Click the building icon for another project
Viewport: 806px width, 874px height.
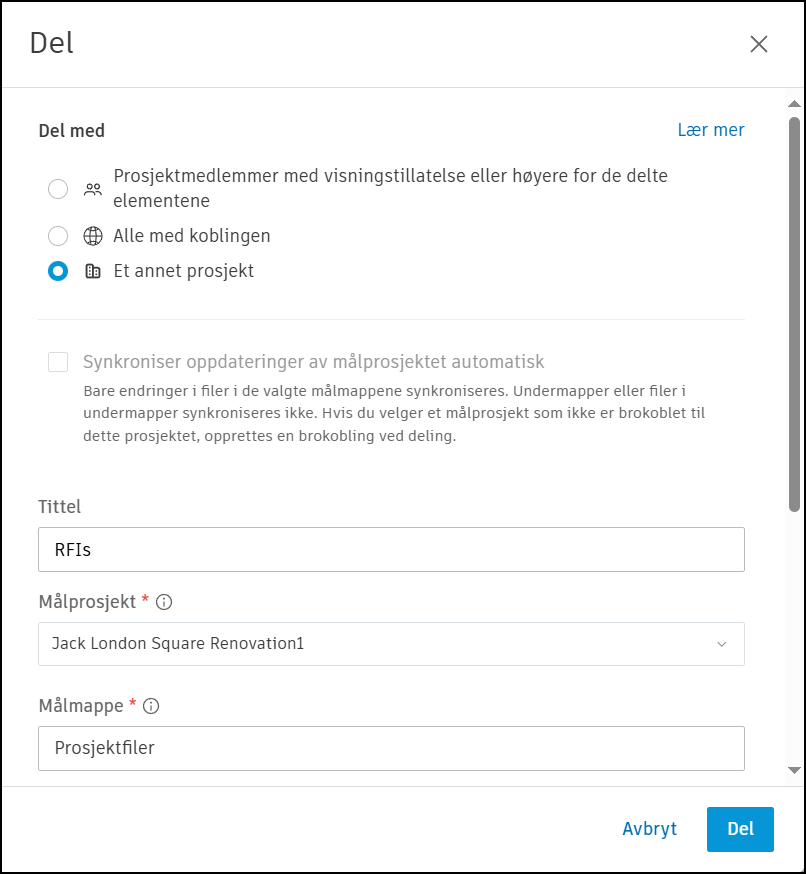[93, 271]
